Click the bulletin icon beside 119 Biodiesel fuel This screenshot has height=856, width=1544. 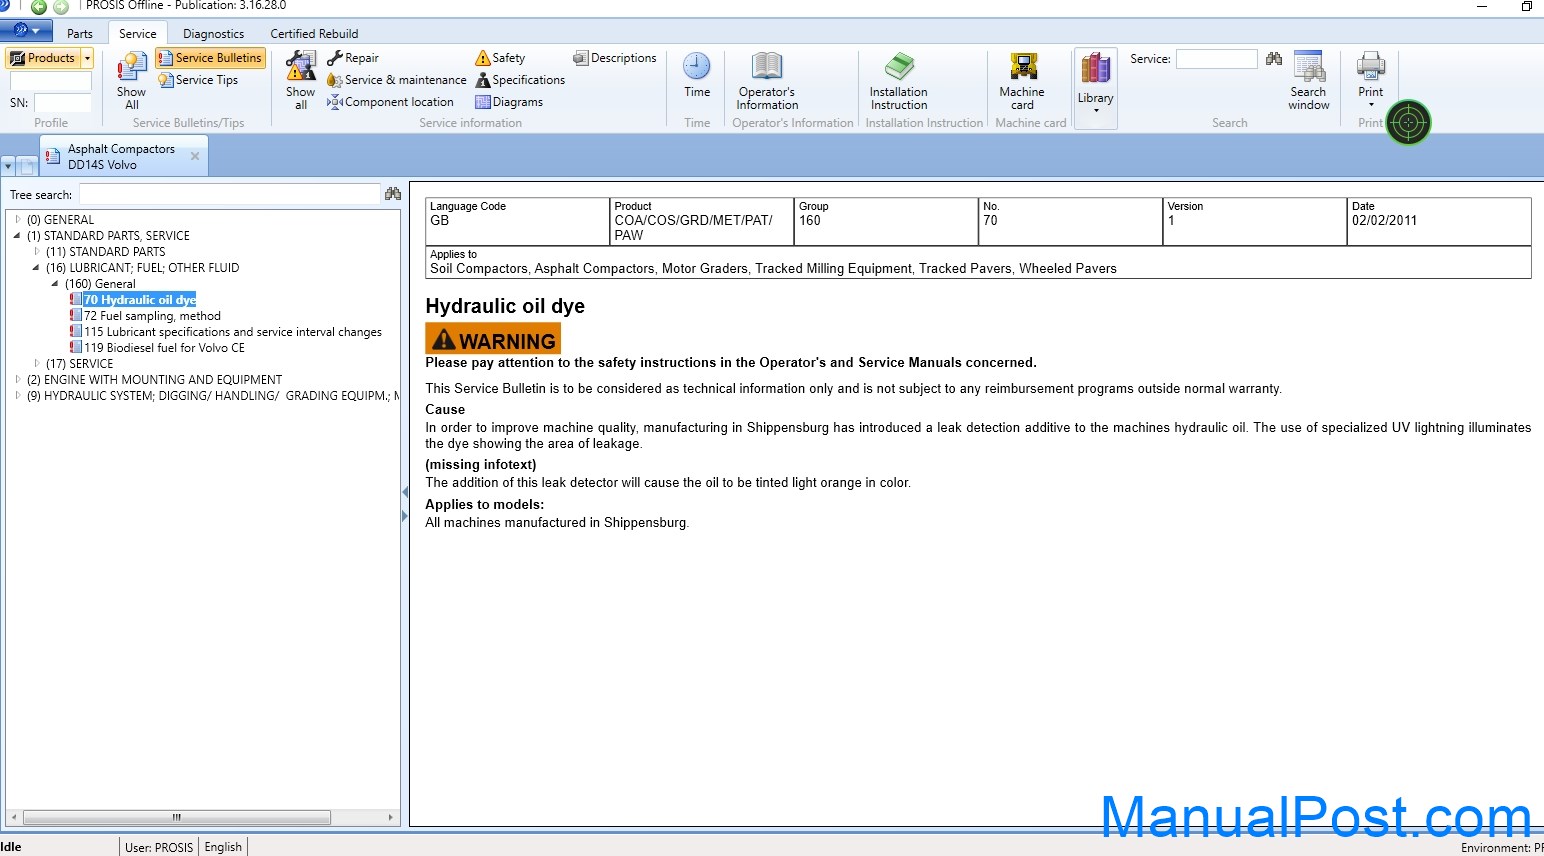point(76,348)
